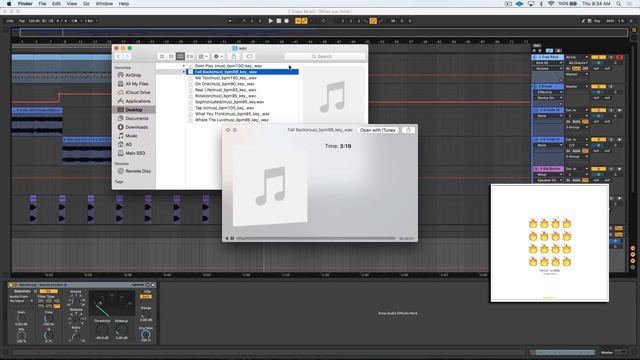The width and height of the screenshot is (640, 360).
Task: Select the Where The Luv(mus) wav file
Action: click(x=231, y=120)
